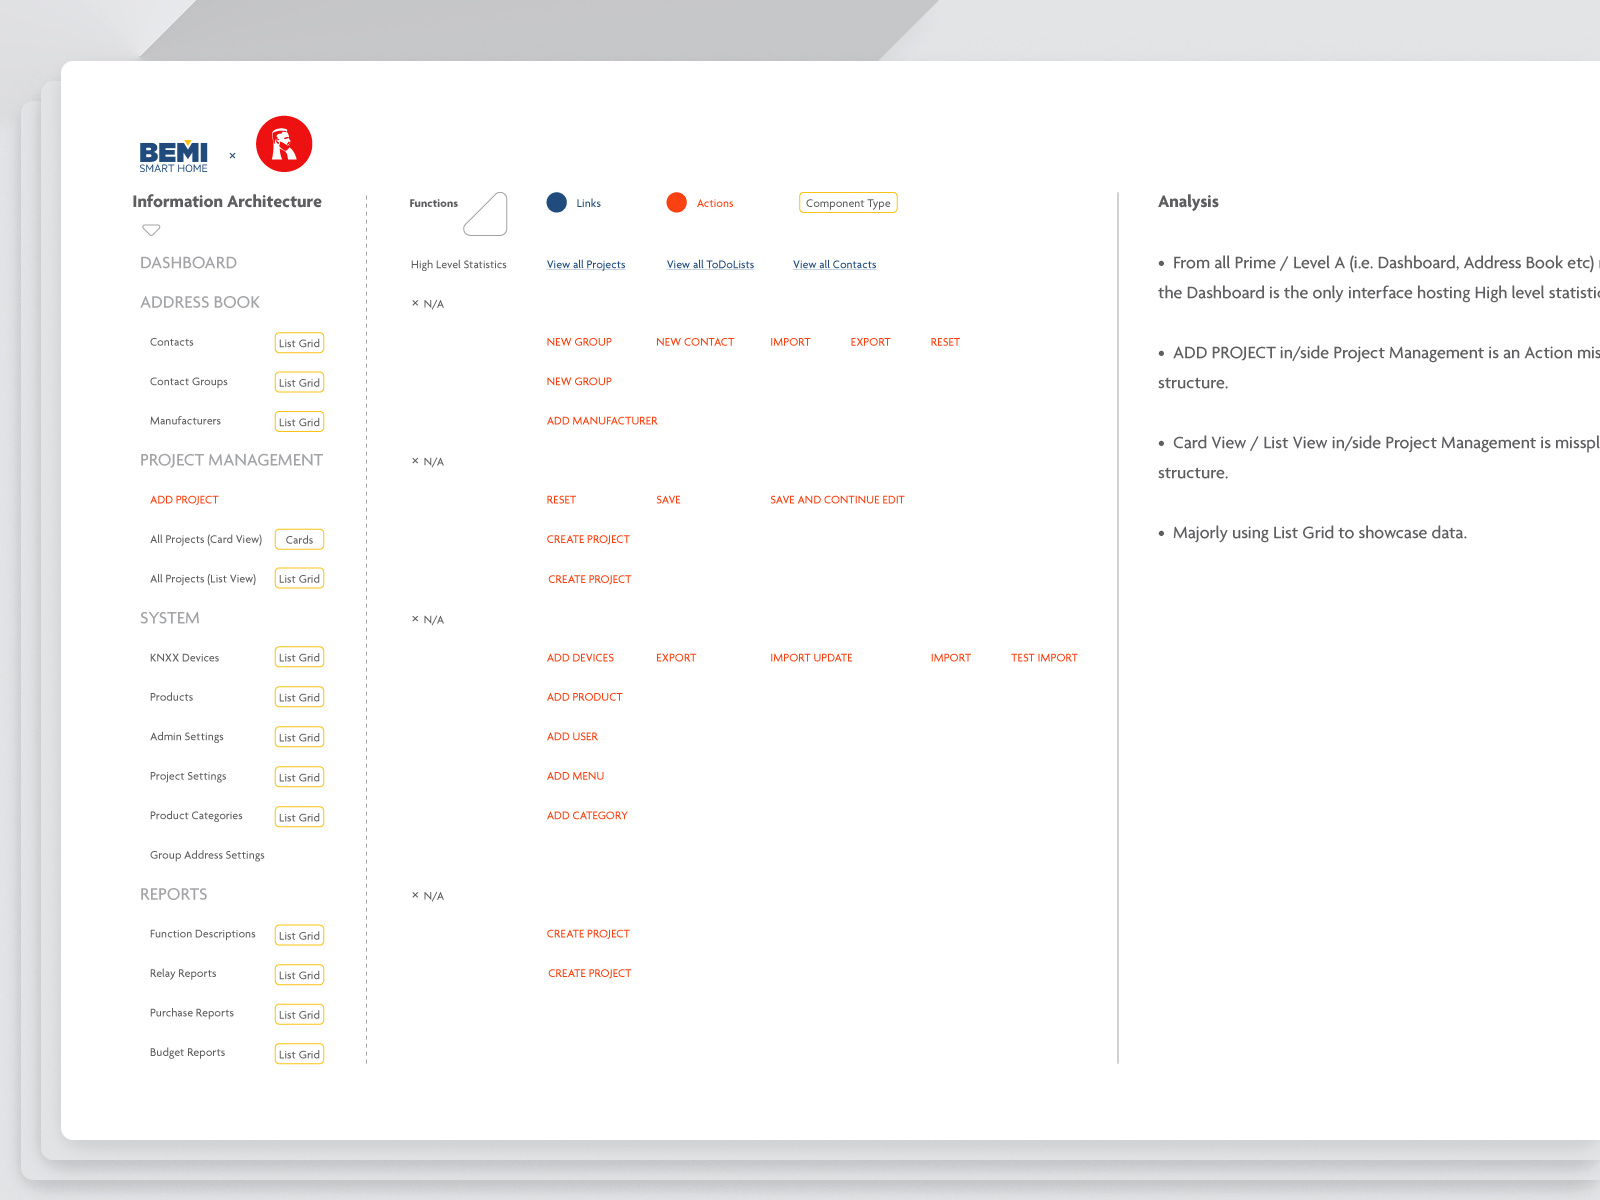The height and width of the screenshot is (1200, 1600).
Task: Select Products under System
Action: (171, 697)
